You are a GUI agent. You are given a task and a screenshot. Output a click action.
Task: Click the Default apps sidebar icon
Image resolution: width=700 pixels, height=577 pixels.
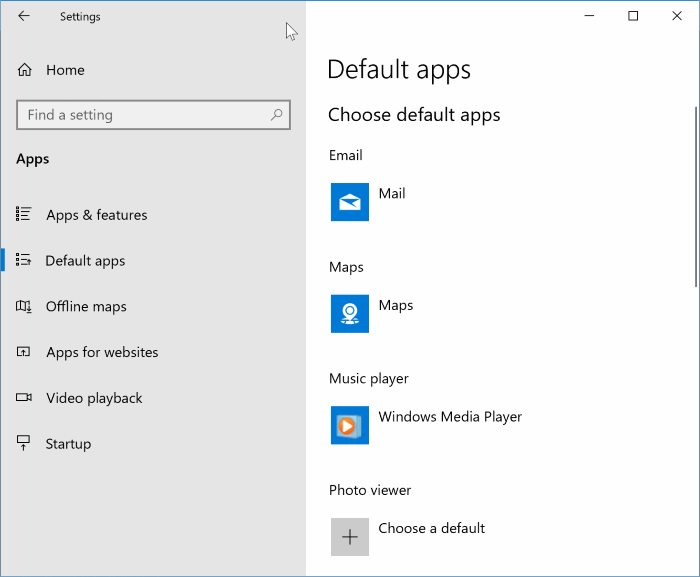tap(23, 260)
